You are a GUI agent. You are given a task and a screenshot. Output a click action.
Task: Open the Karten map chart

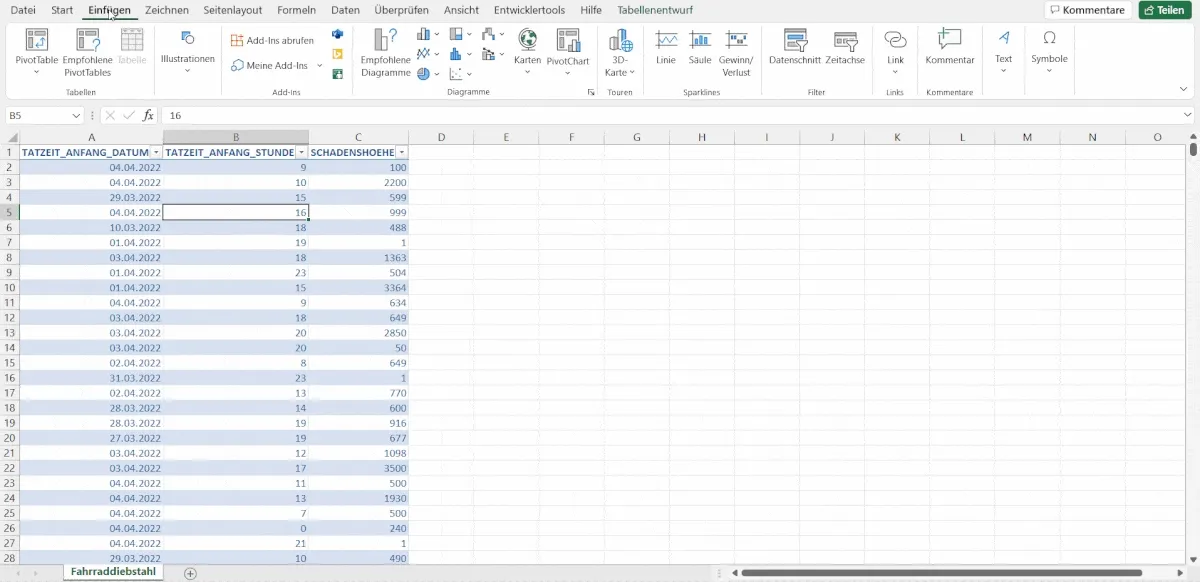click(527, 50)
